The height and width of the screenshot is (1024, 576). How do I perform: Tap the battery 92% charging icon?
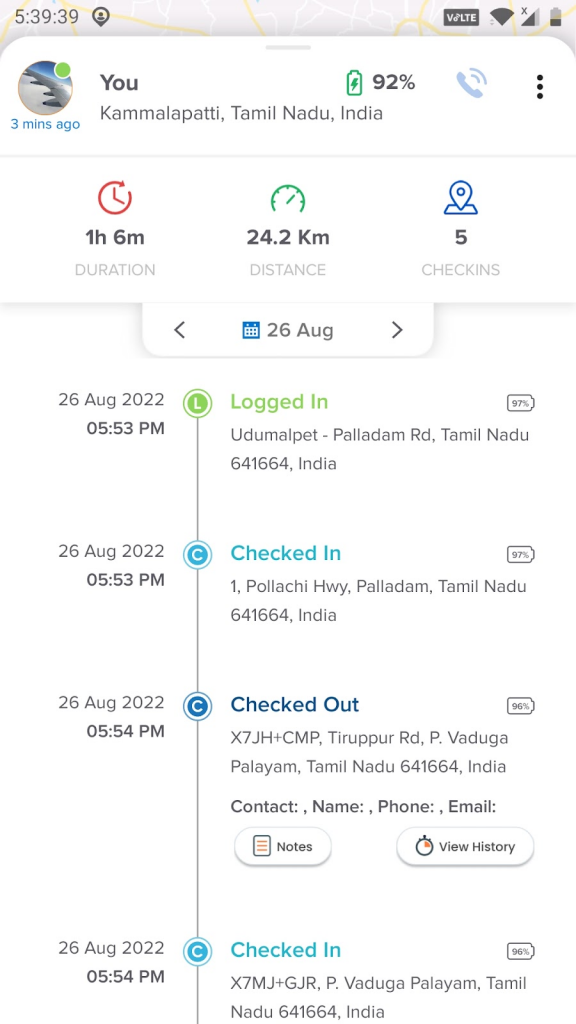[x=354, y=83]
